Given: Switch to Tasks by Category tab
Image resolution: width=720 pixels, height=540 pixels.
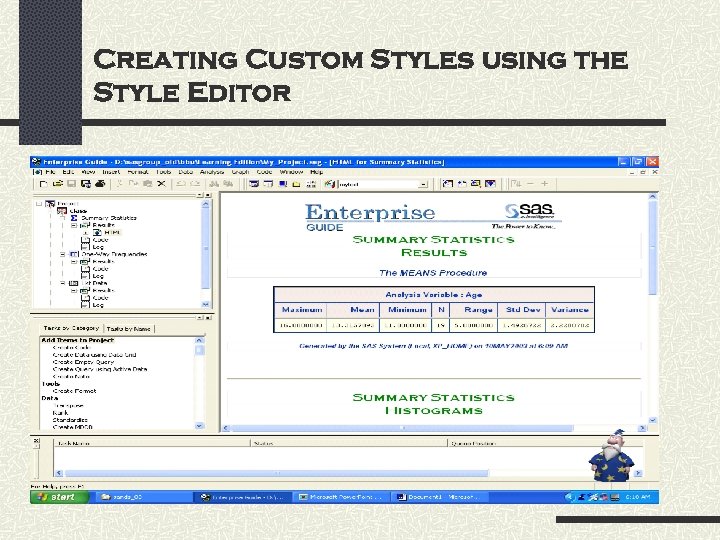Looking at the screenshot, I should pyautogui.click(x=71, y=328).
